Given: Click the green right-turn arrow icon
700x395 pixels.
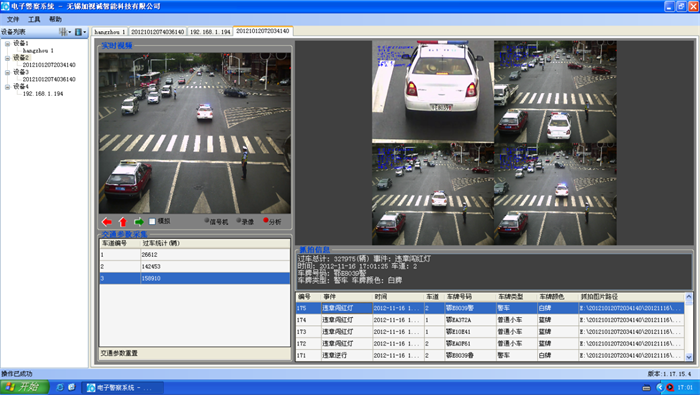Looking at the screenshot, I should (x=139, y=221).
